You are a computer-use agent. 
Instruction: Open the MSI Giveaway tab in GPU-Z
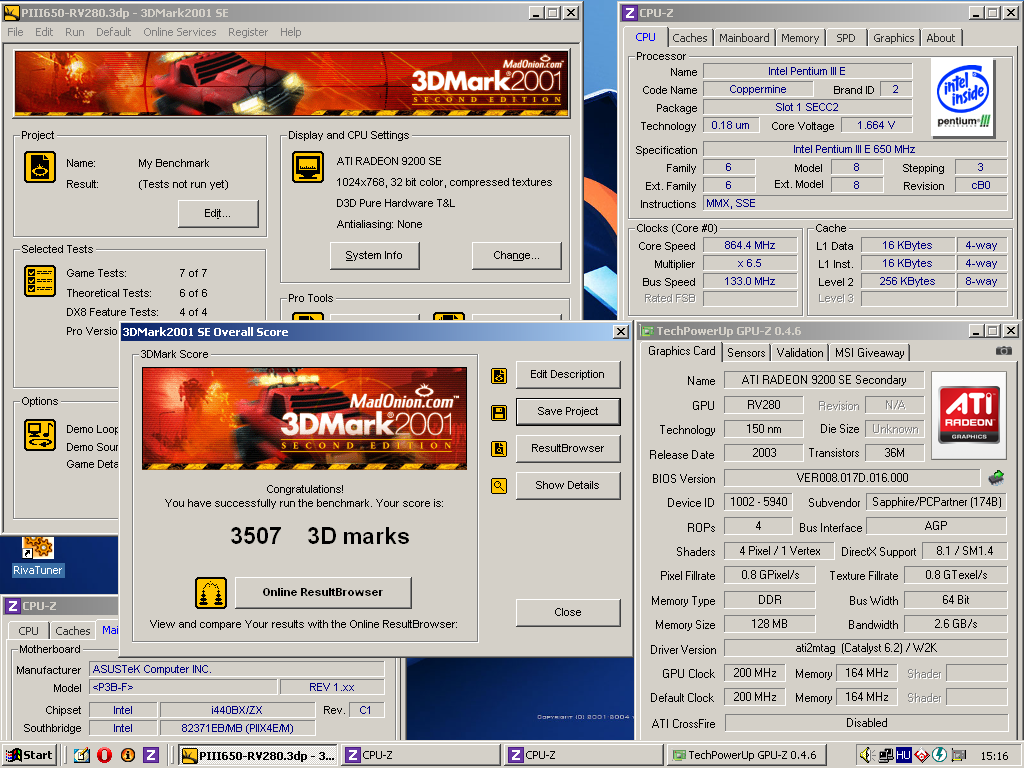coord(869,353)
